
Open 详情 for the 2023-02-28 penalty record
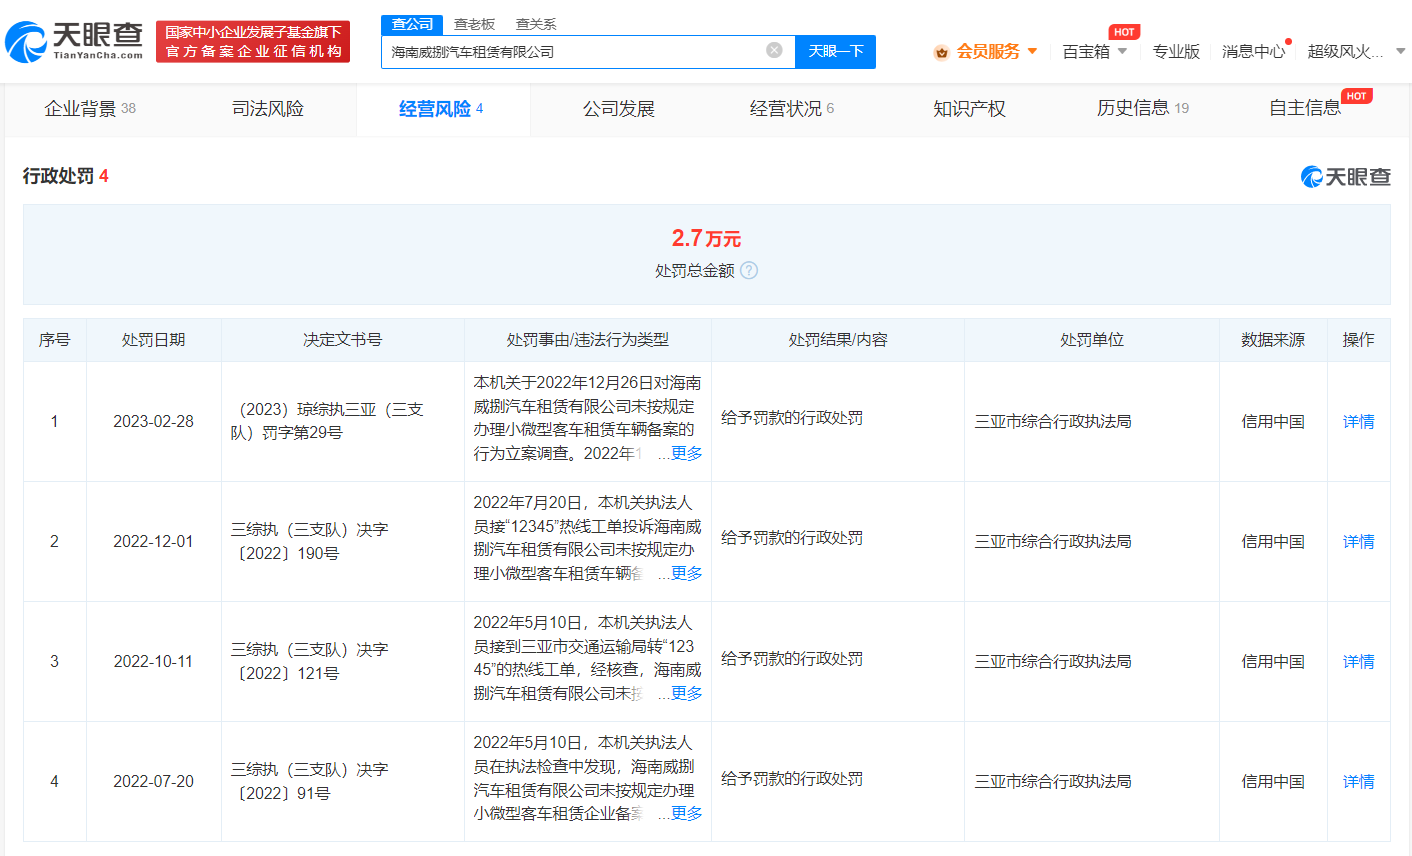1358,421
